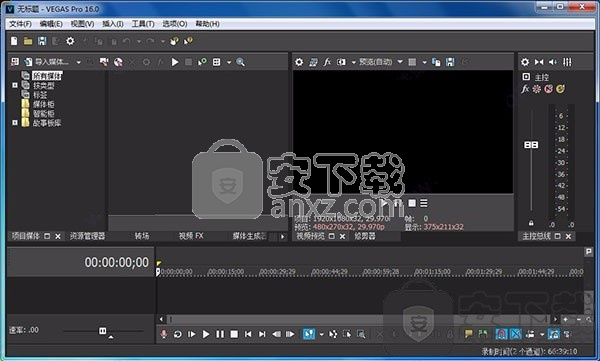Screen dimensions: 600x361
Task: Switch to the 修剪器 tab
Action: (x=365, y=236)
